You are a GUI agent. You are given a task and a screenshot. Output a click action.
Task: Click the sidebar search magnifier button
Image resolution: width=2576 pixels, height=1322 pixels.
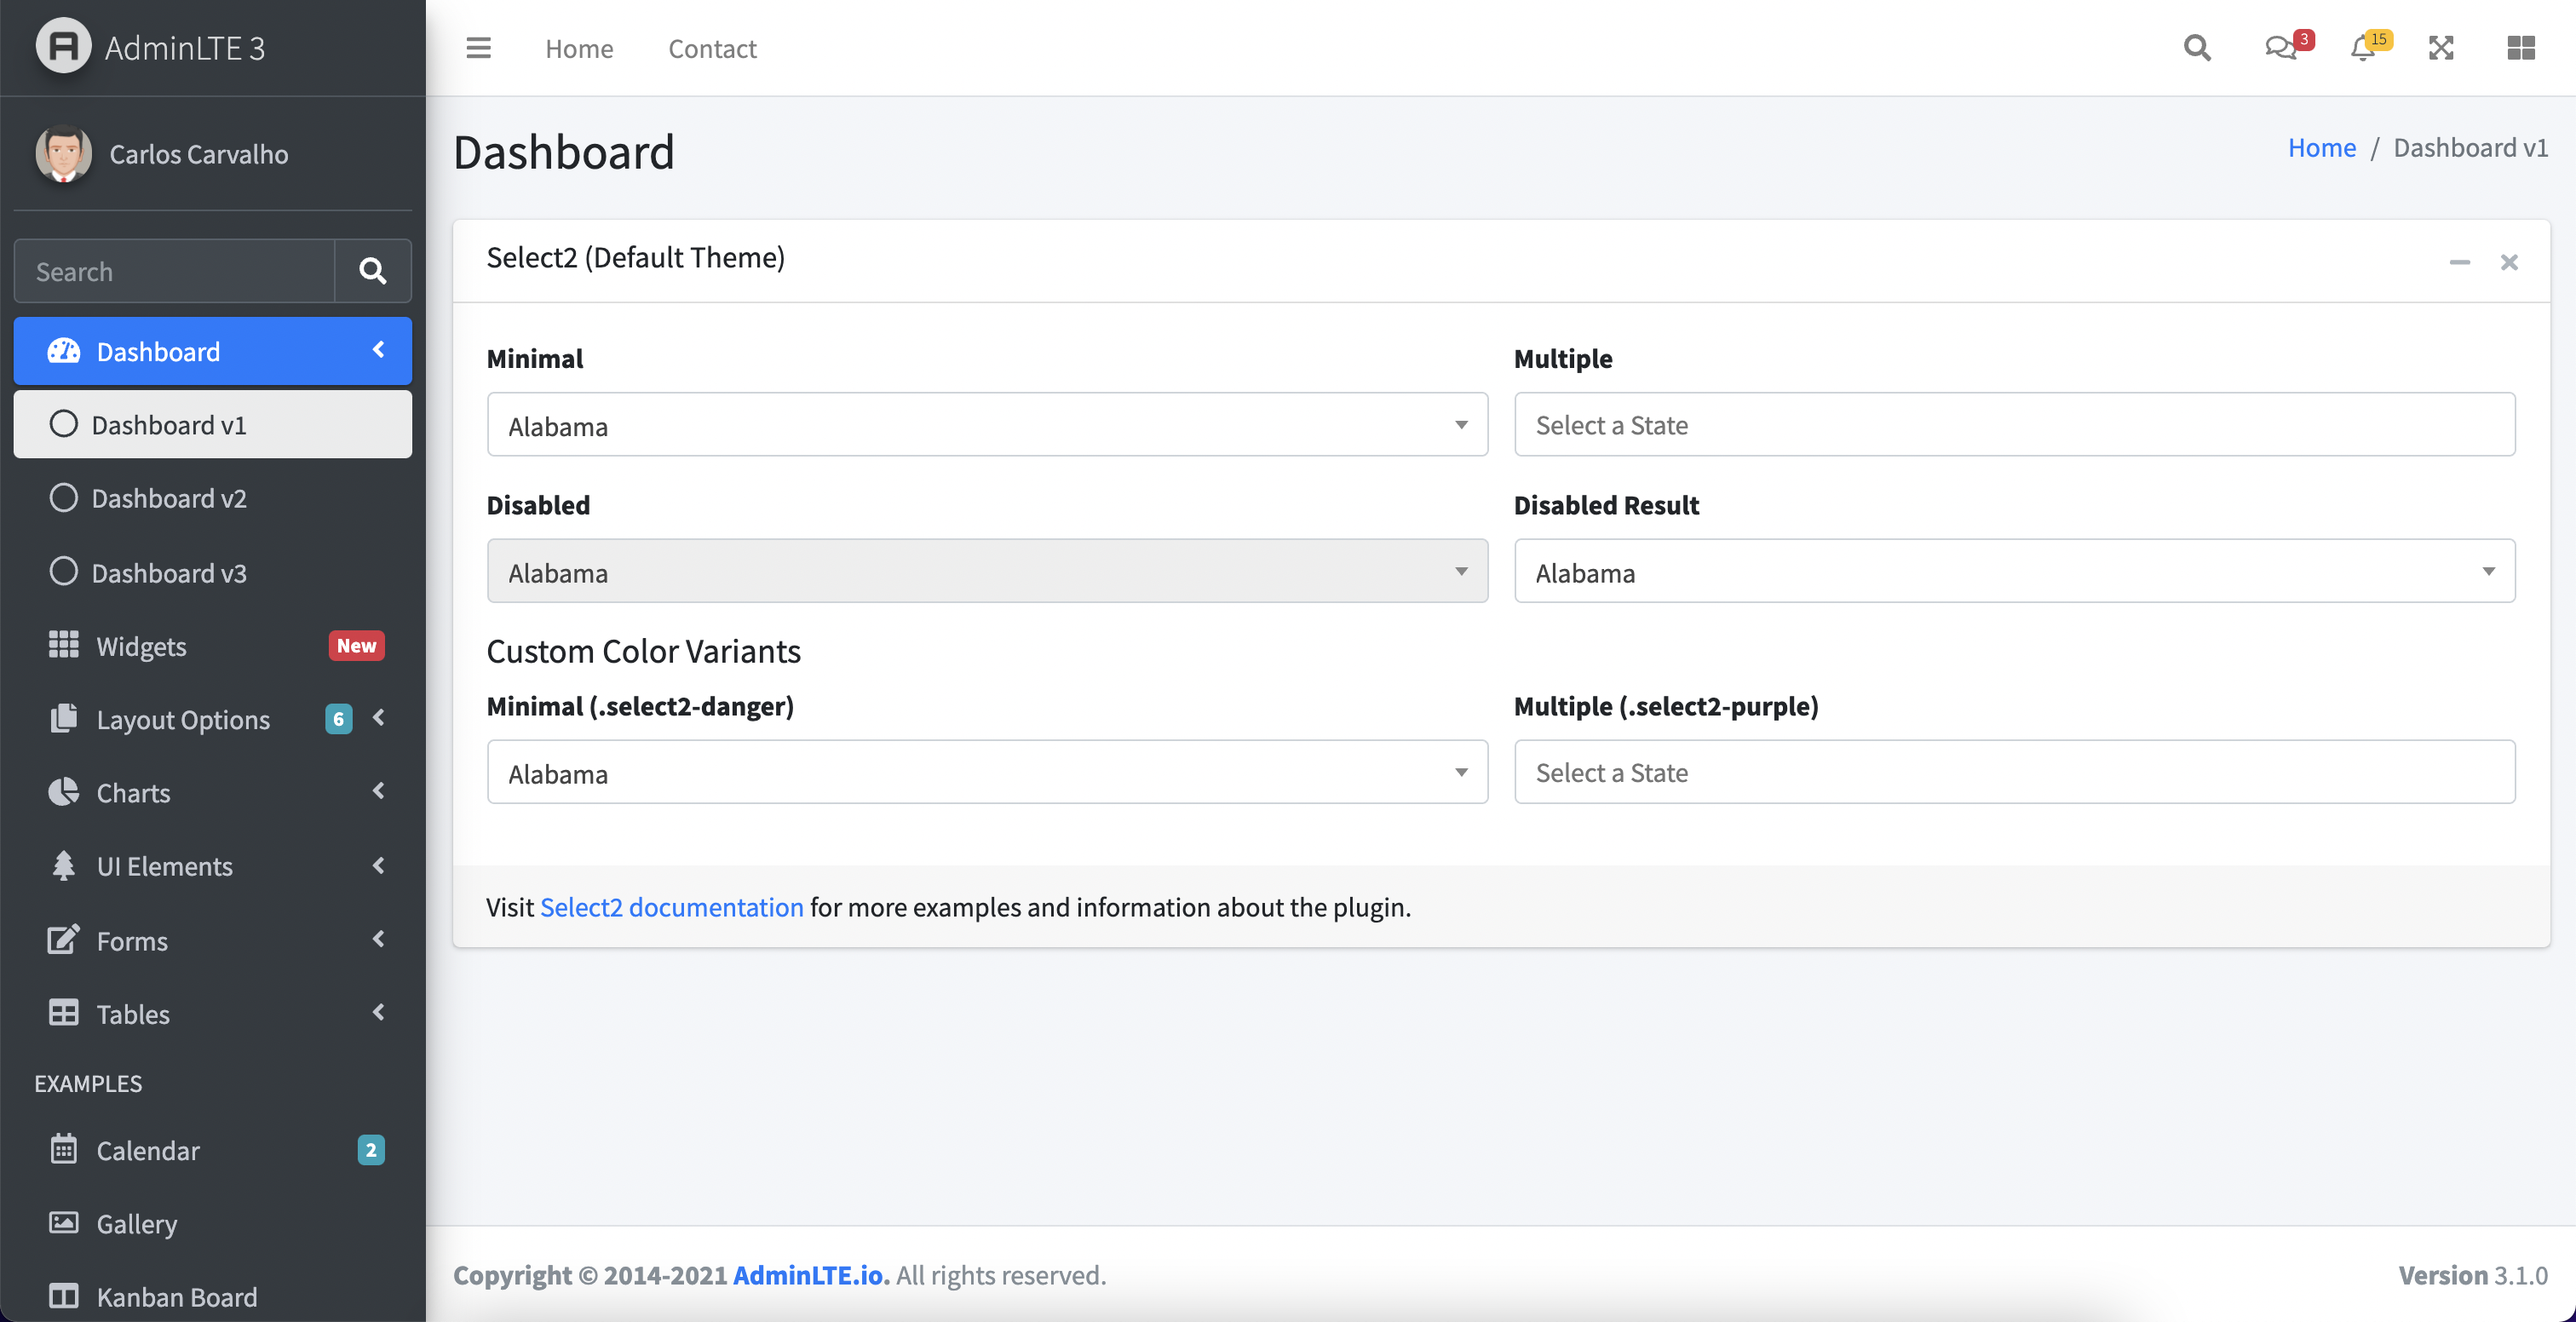pyautogui.click(x=372, y=271)
